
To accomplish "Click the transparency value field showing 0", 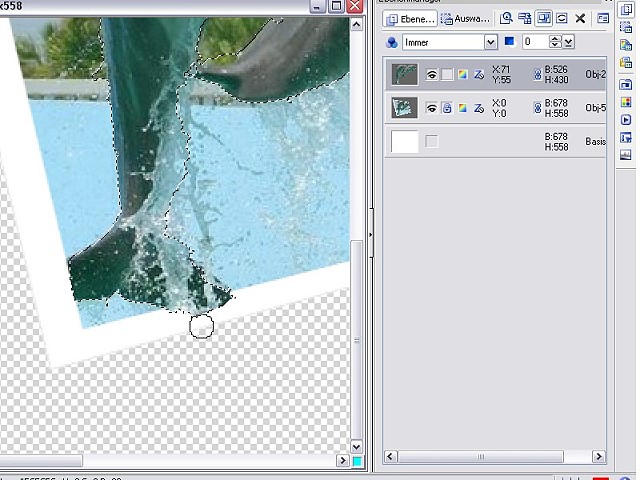I will pos(536,42).
